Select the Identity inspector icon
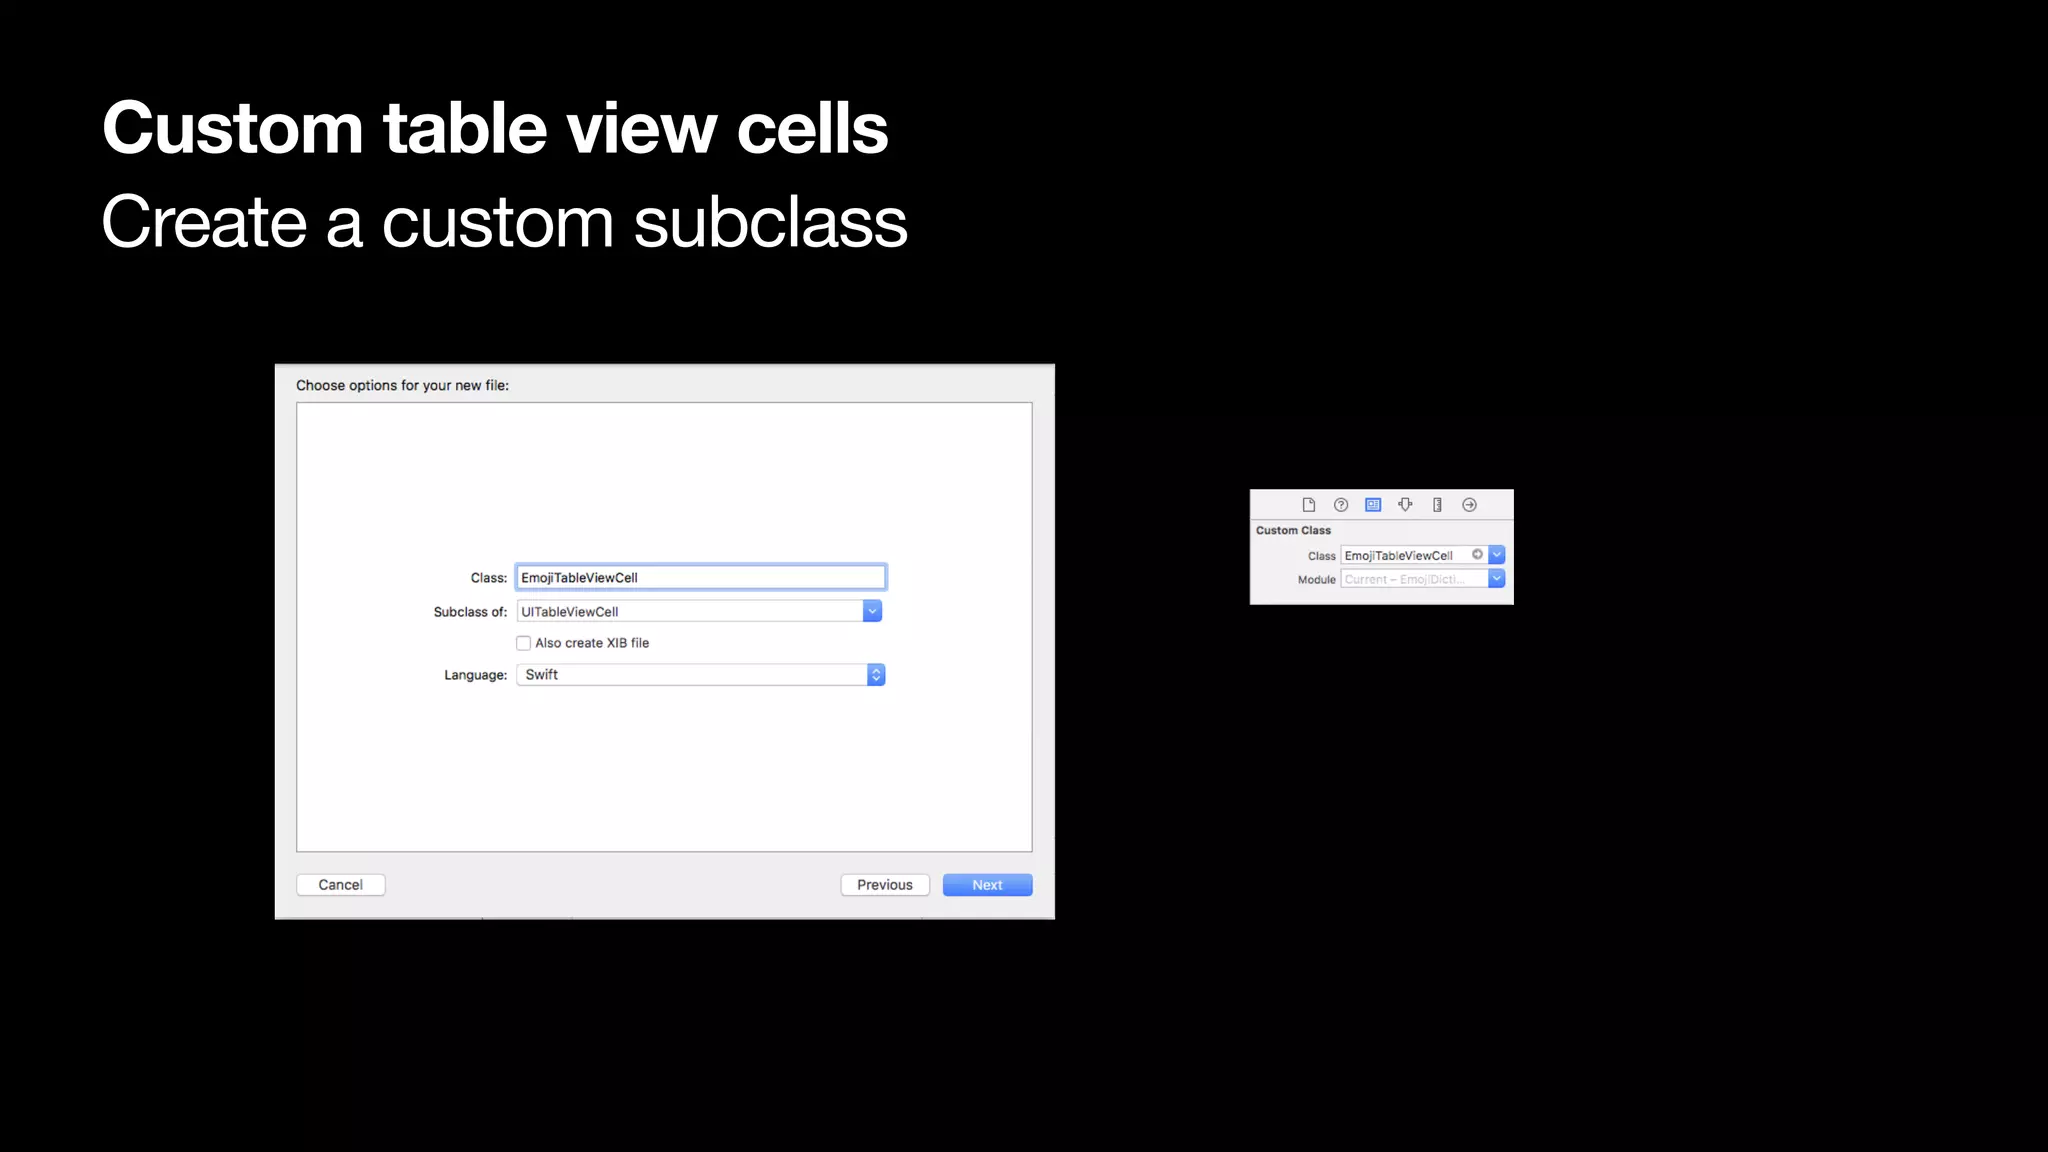The width and height of the screenshot is (2048, 1152). tap(1373, 505)
